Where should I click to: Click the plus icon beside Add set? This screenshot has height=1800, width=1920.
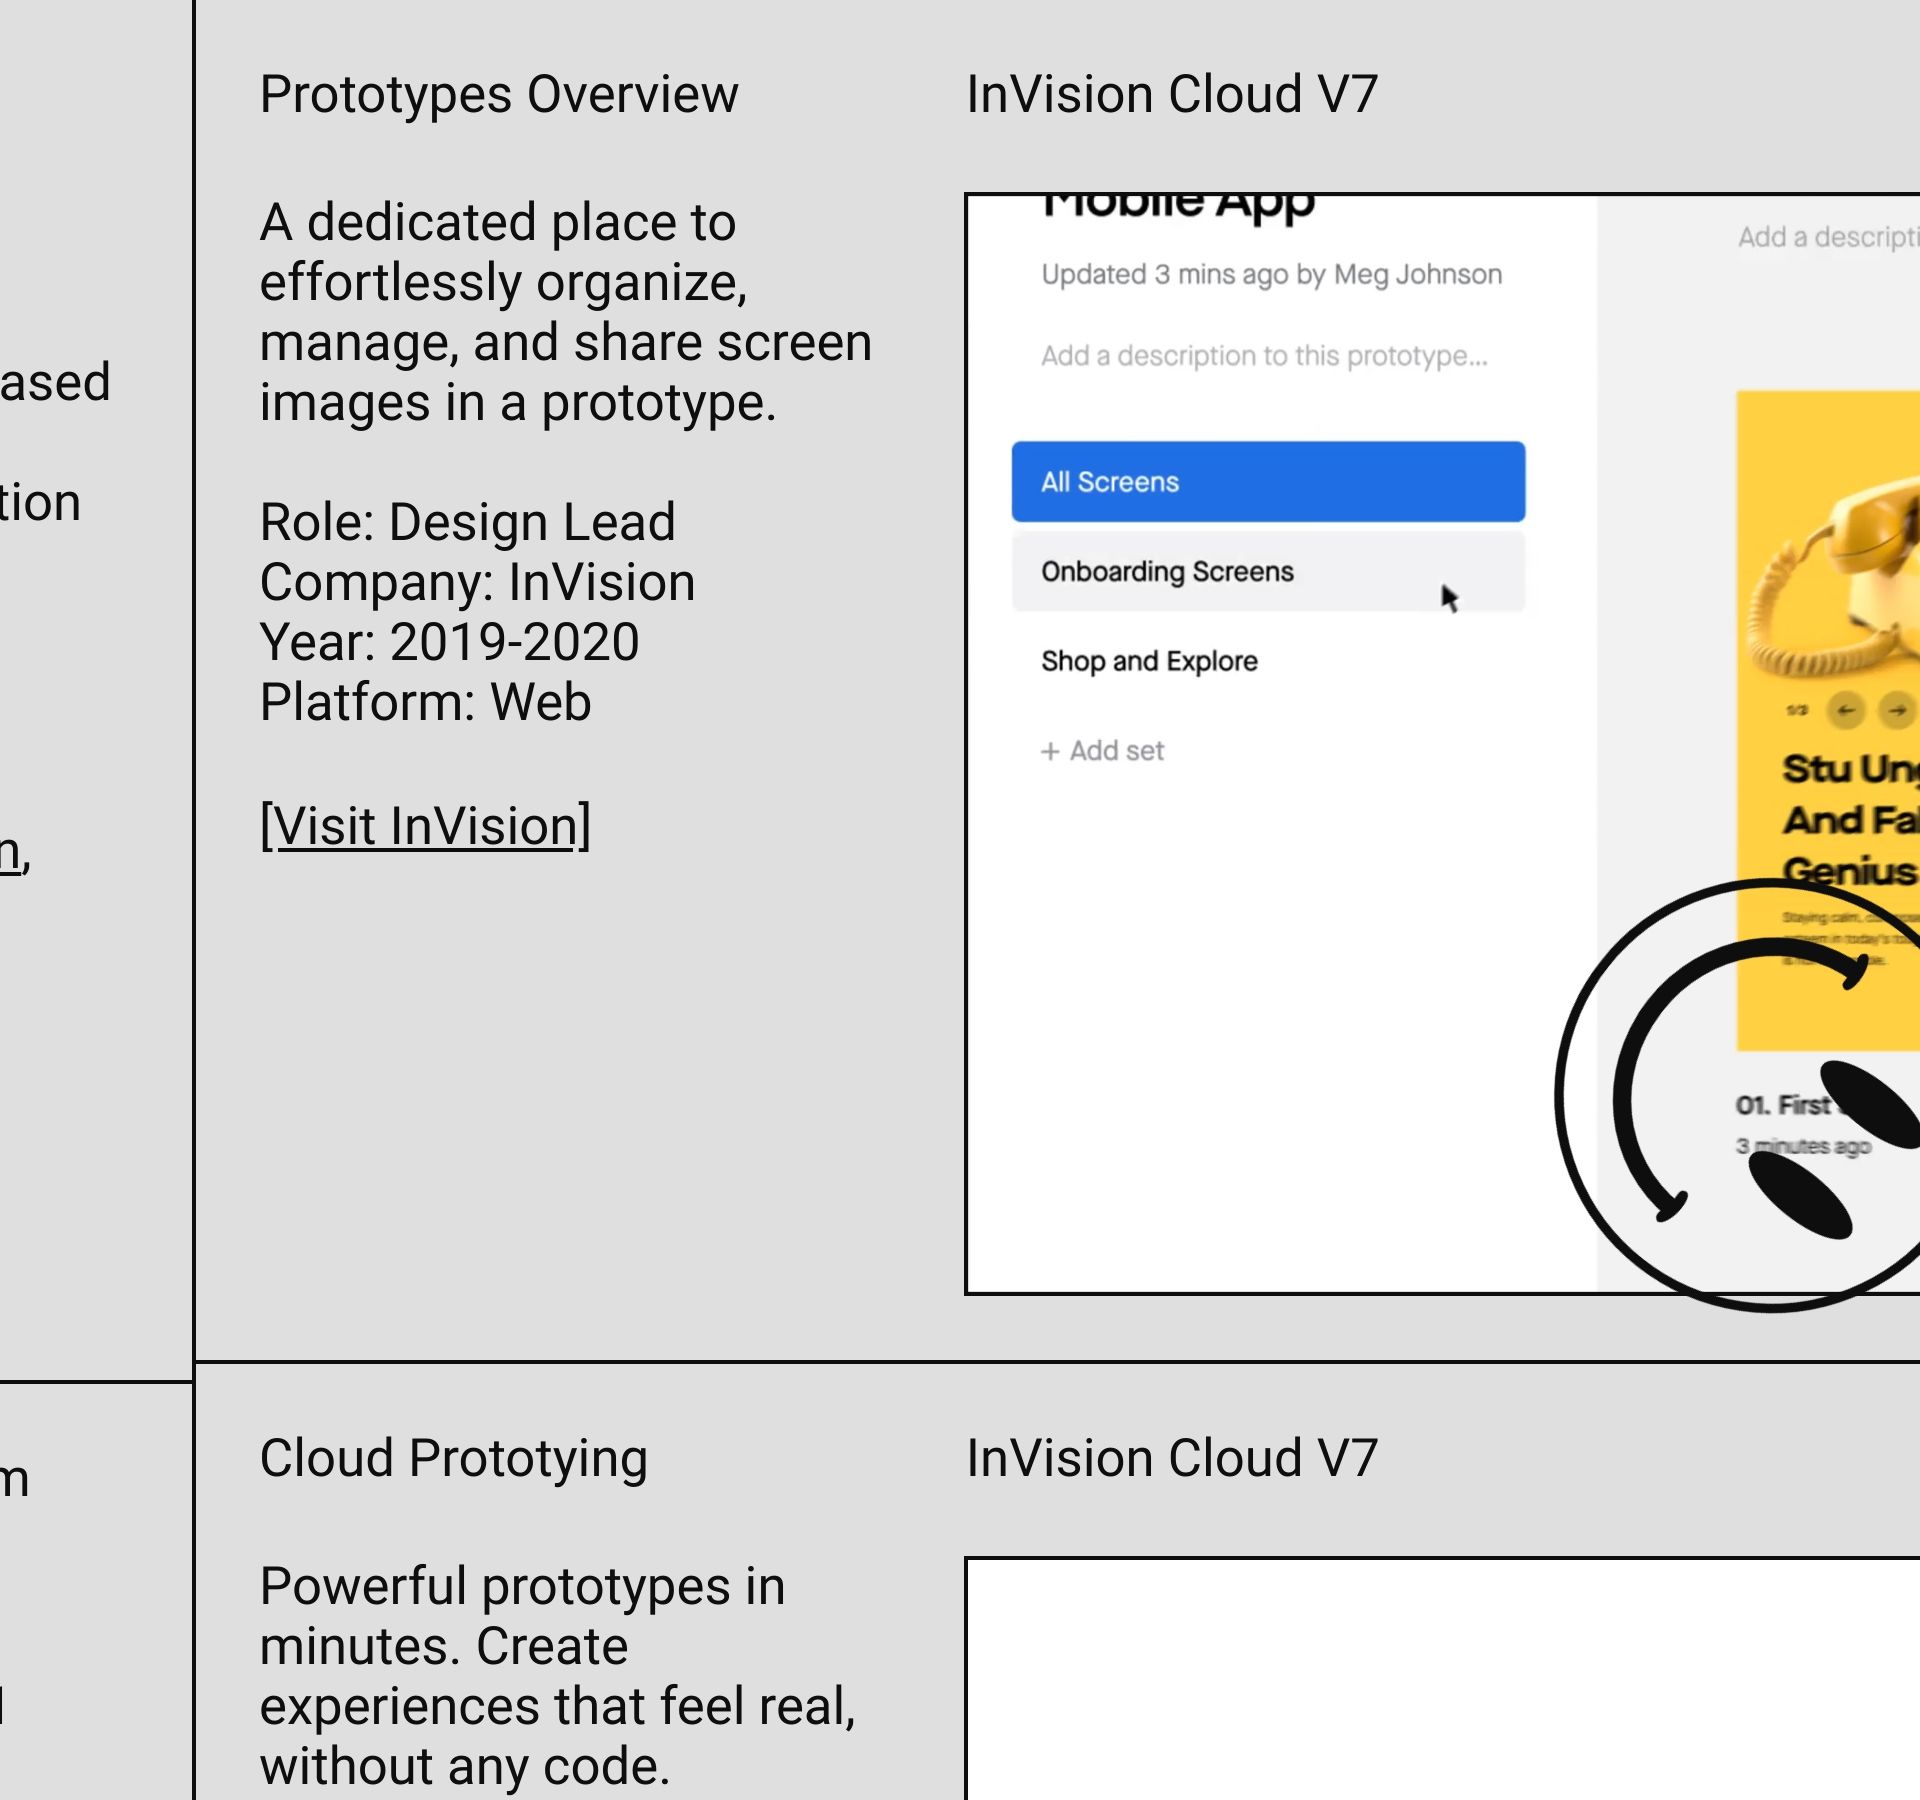[1050, 752]
